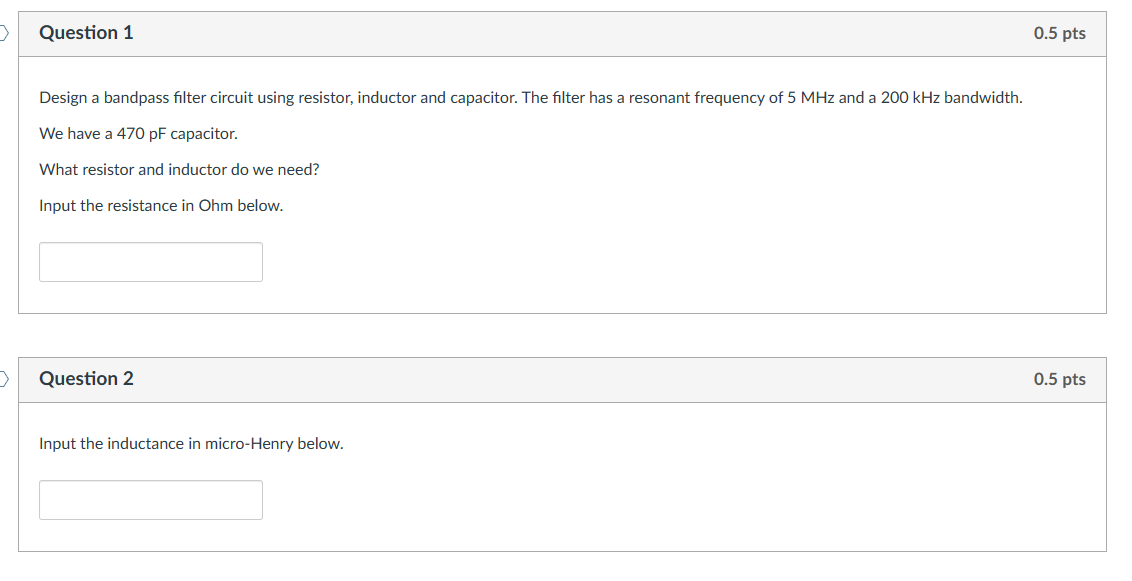
Task: Click the inductance in micro-Henry prompt text
Action: (x=190, y=443)
